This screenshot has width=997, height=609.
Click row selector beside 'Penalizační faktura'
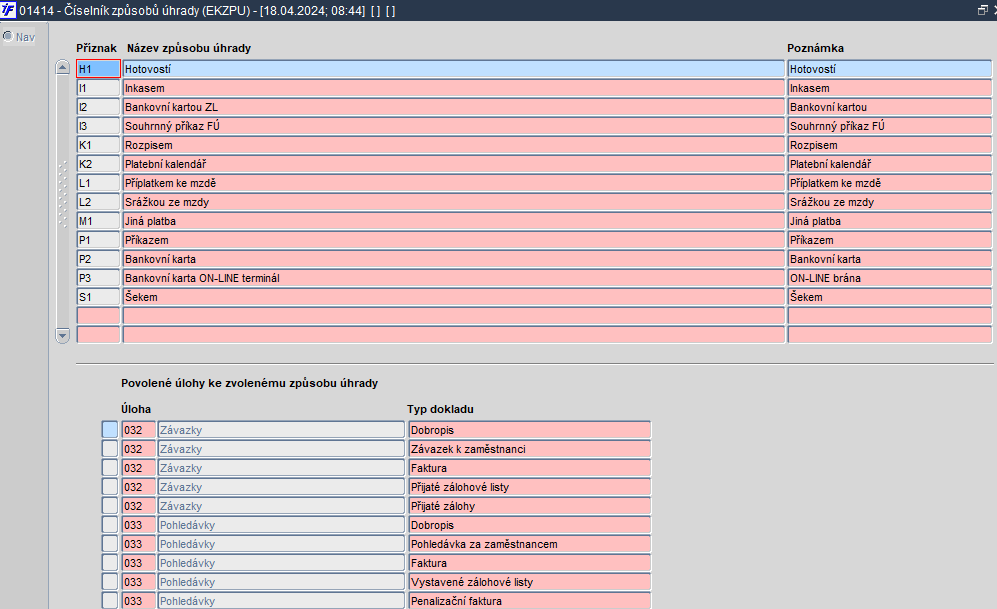pos(110,601)
